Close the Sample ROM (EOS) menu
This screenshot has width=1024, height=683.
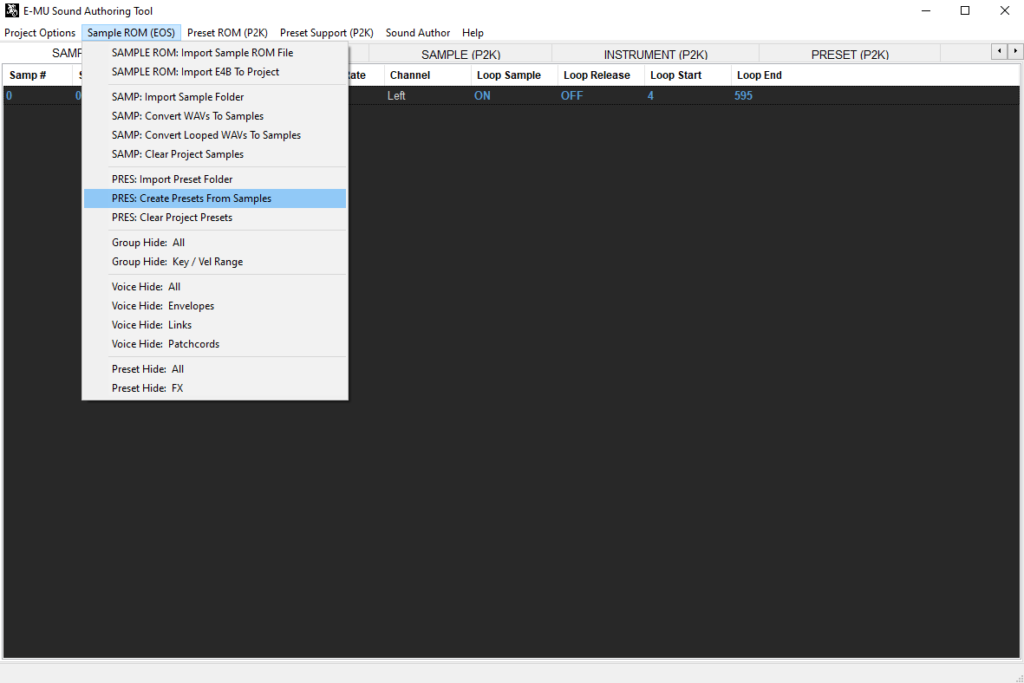click(x=131, y=33)
